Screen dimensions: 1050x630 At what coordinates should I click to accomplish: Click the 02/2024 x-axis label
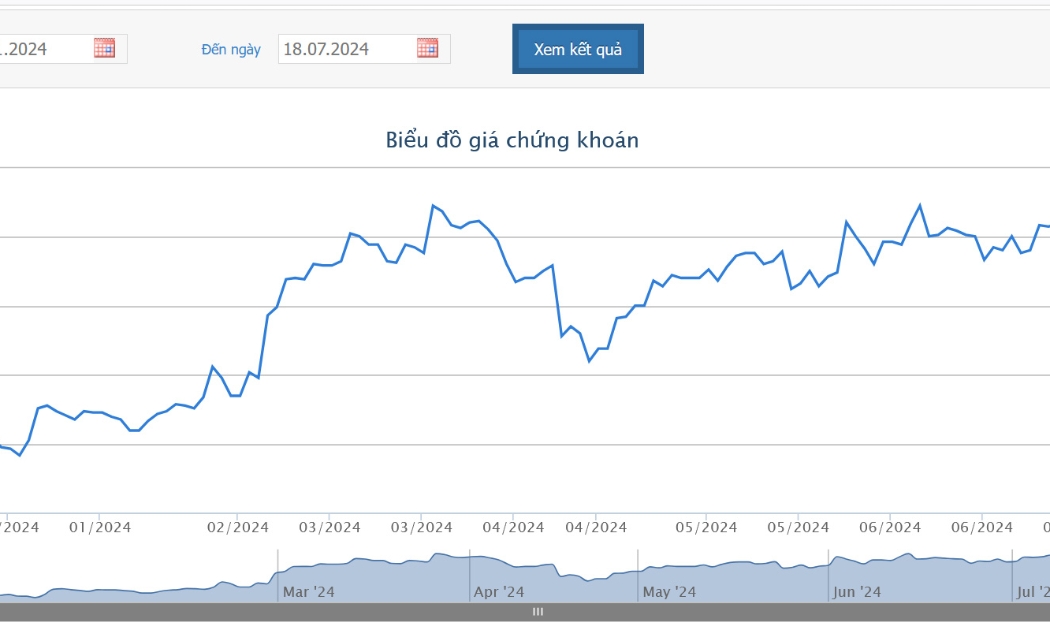[238, 528]
